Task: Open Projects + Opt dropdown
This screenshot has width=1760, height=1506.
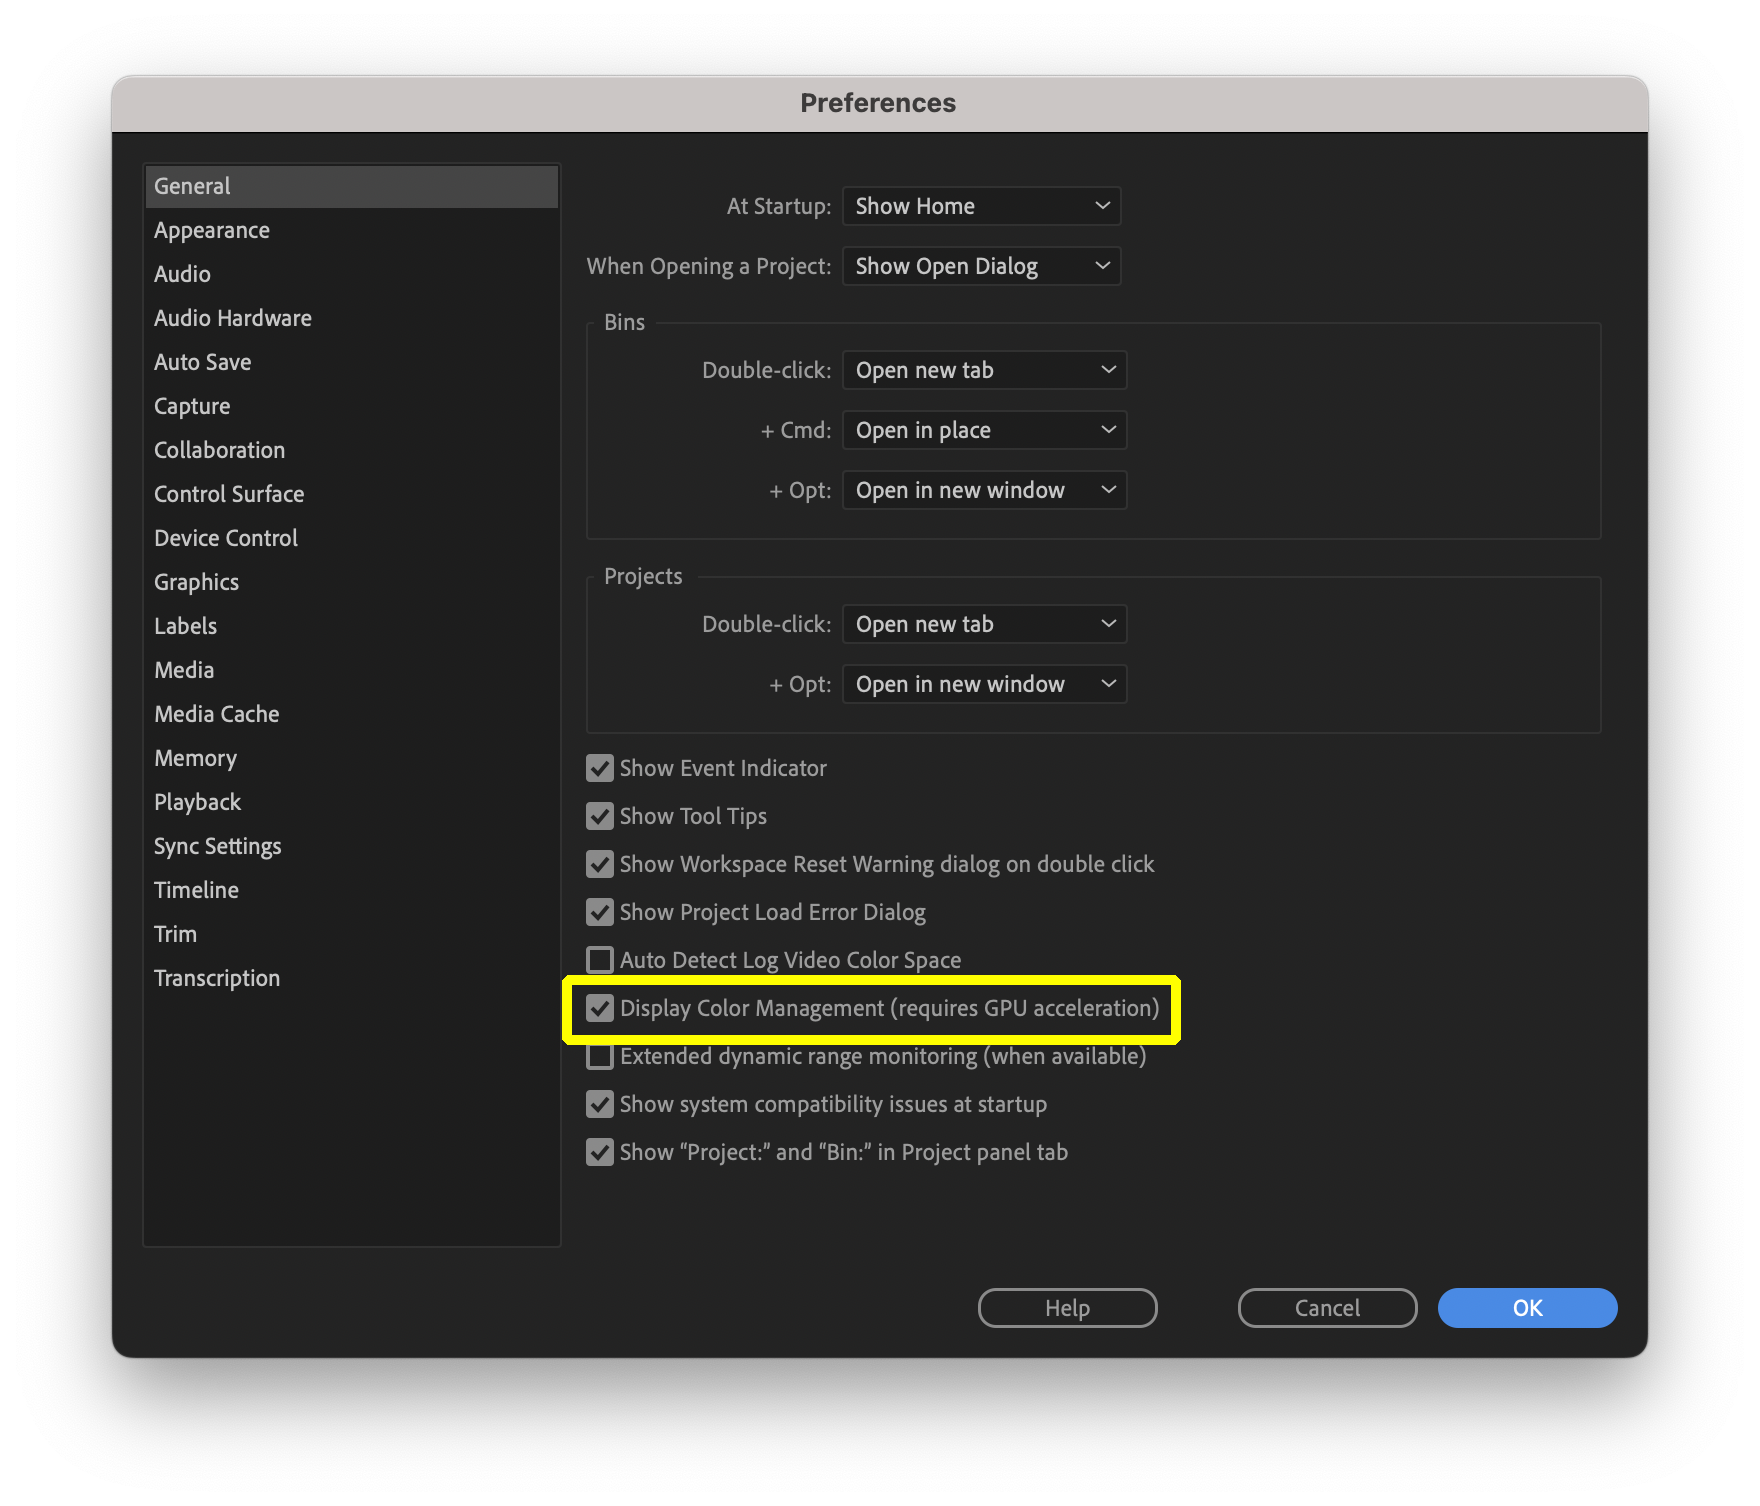Action: (985, 684)
